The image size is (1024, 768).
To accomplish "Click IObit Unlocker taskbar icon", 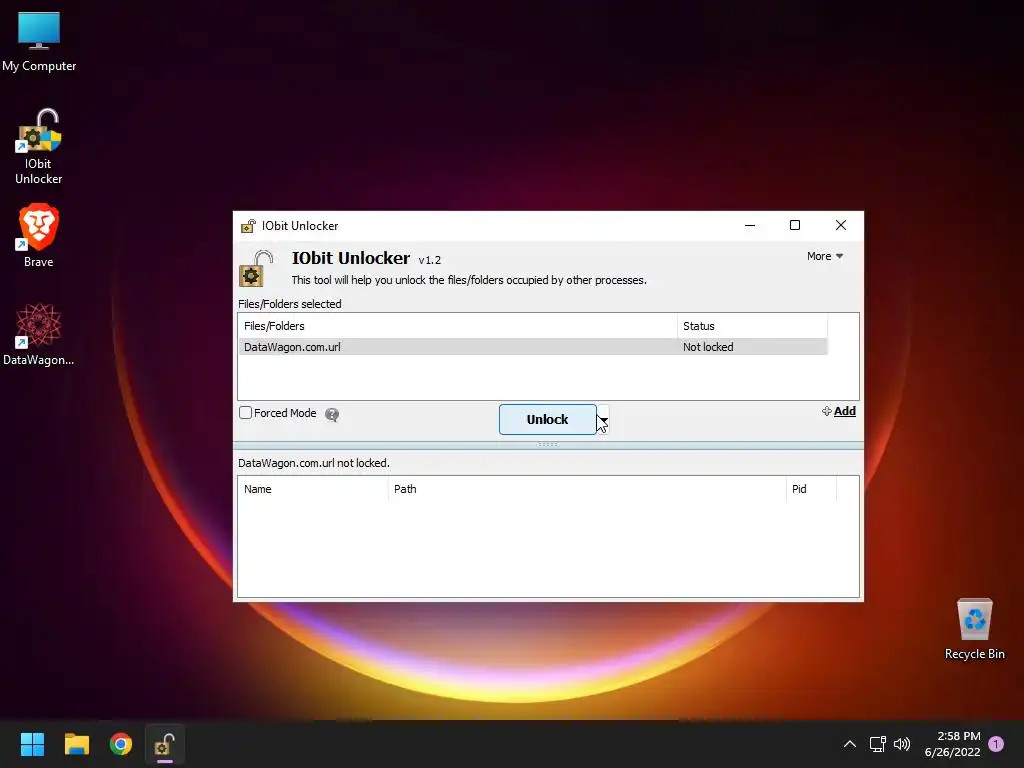I will [165, 744].
